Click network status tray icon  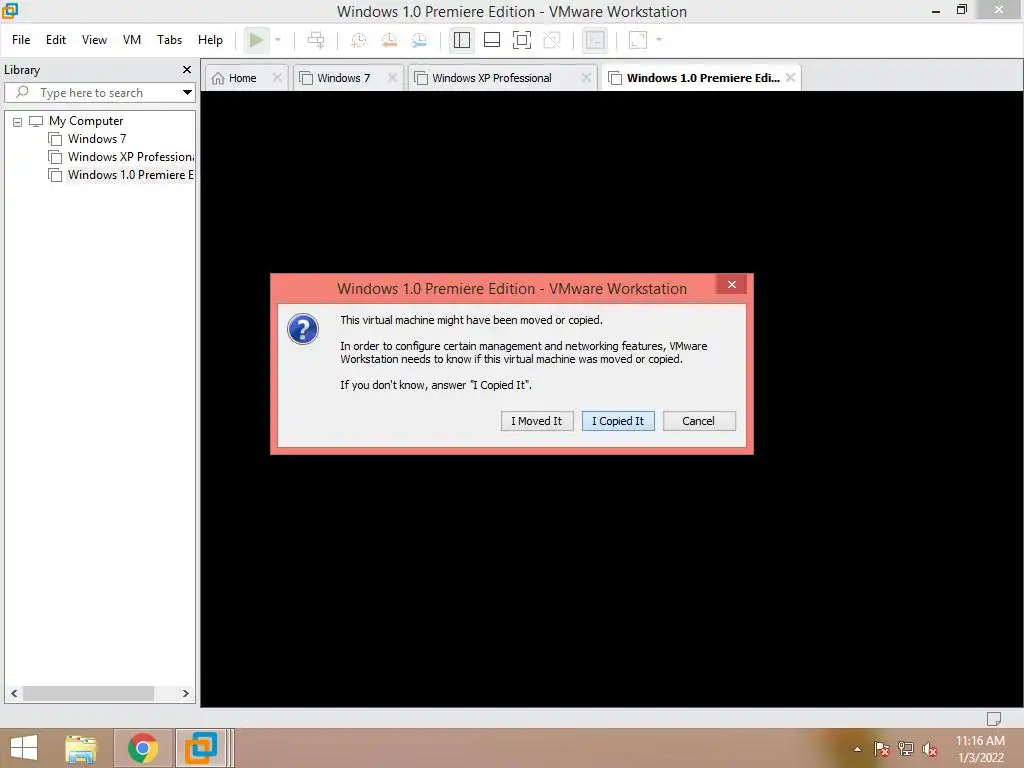[906, 749]
